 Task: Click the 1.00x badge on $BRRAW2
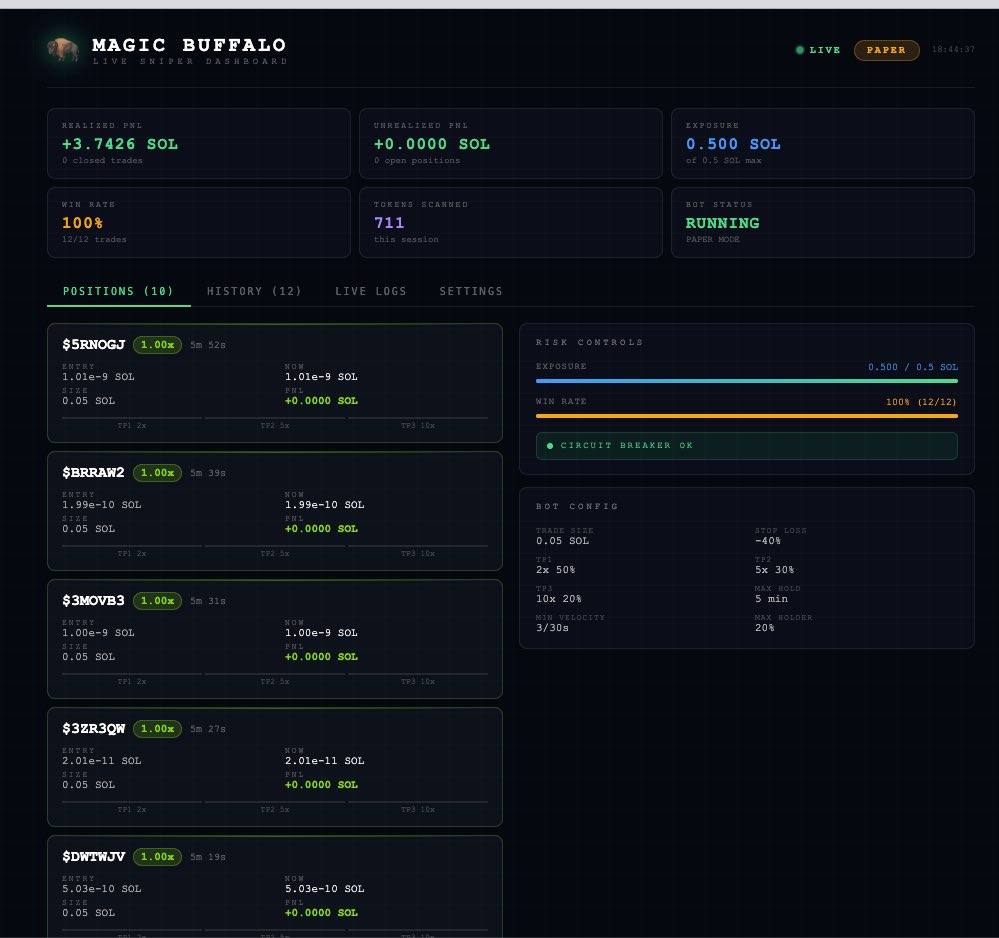[x=157, y=473]
